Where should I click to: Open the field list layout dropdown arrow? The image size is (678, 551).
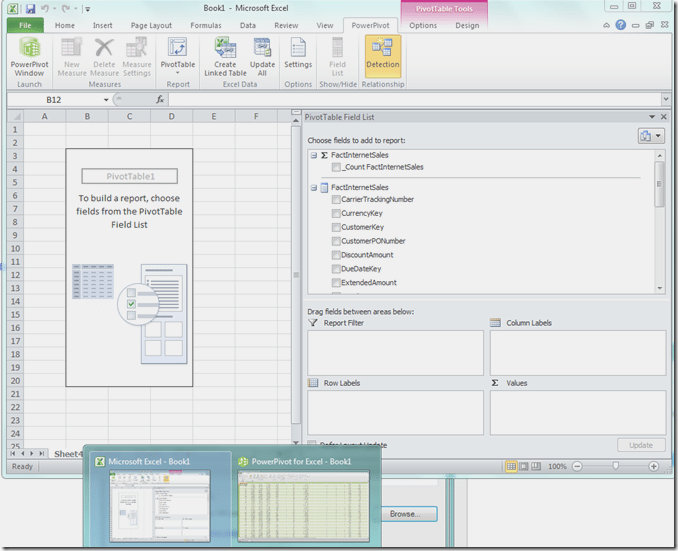658,136
